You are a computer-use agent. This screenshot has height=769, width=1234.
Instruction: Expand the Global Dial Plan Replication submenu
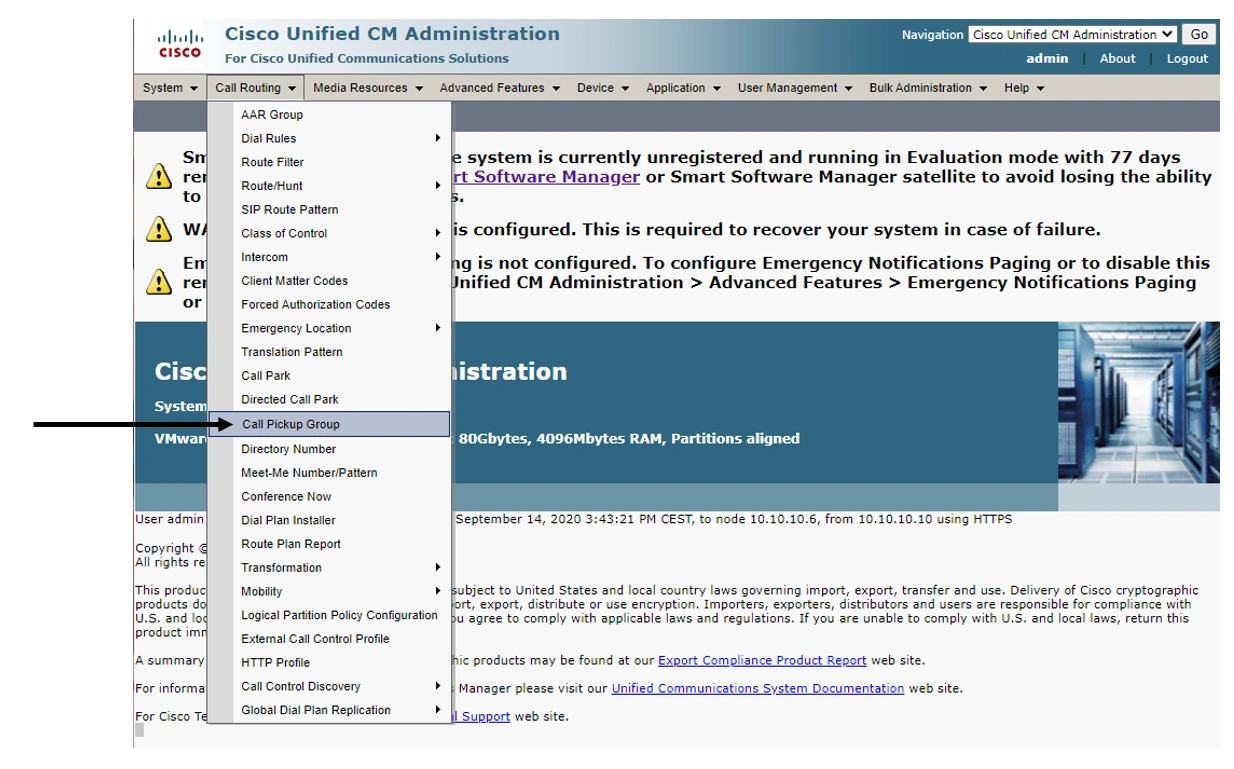[x=329, y=710]
